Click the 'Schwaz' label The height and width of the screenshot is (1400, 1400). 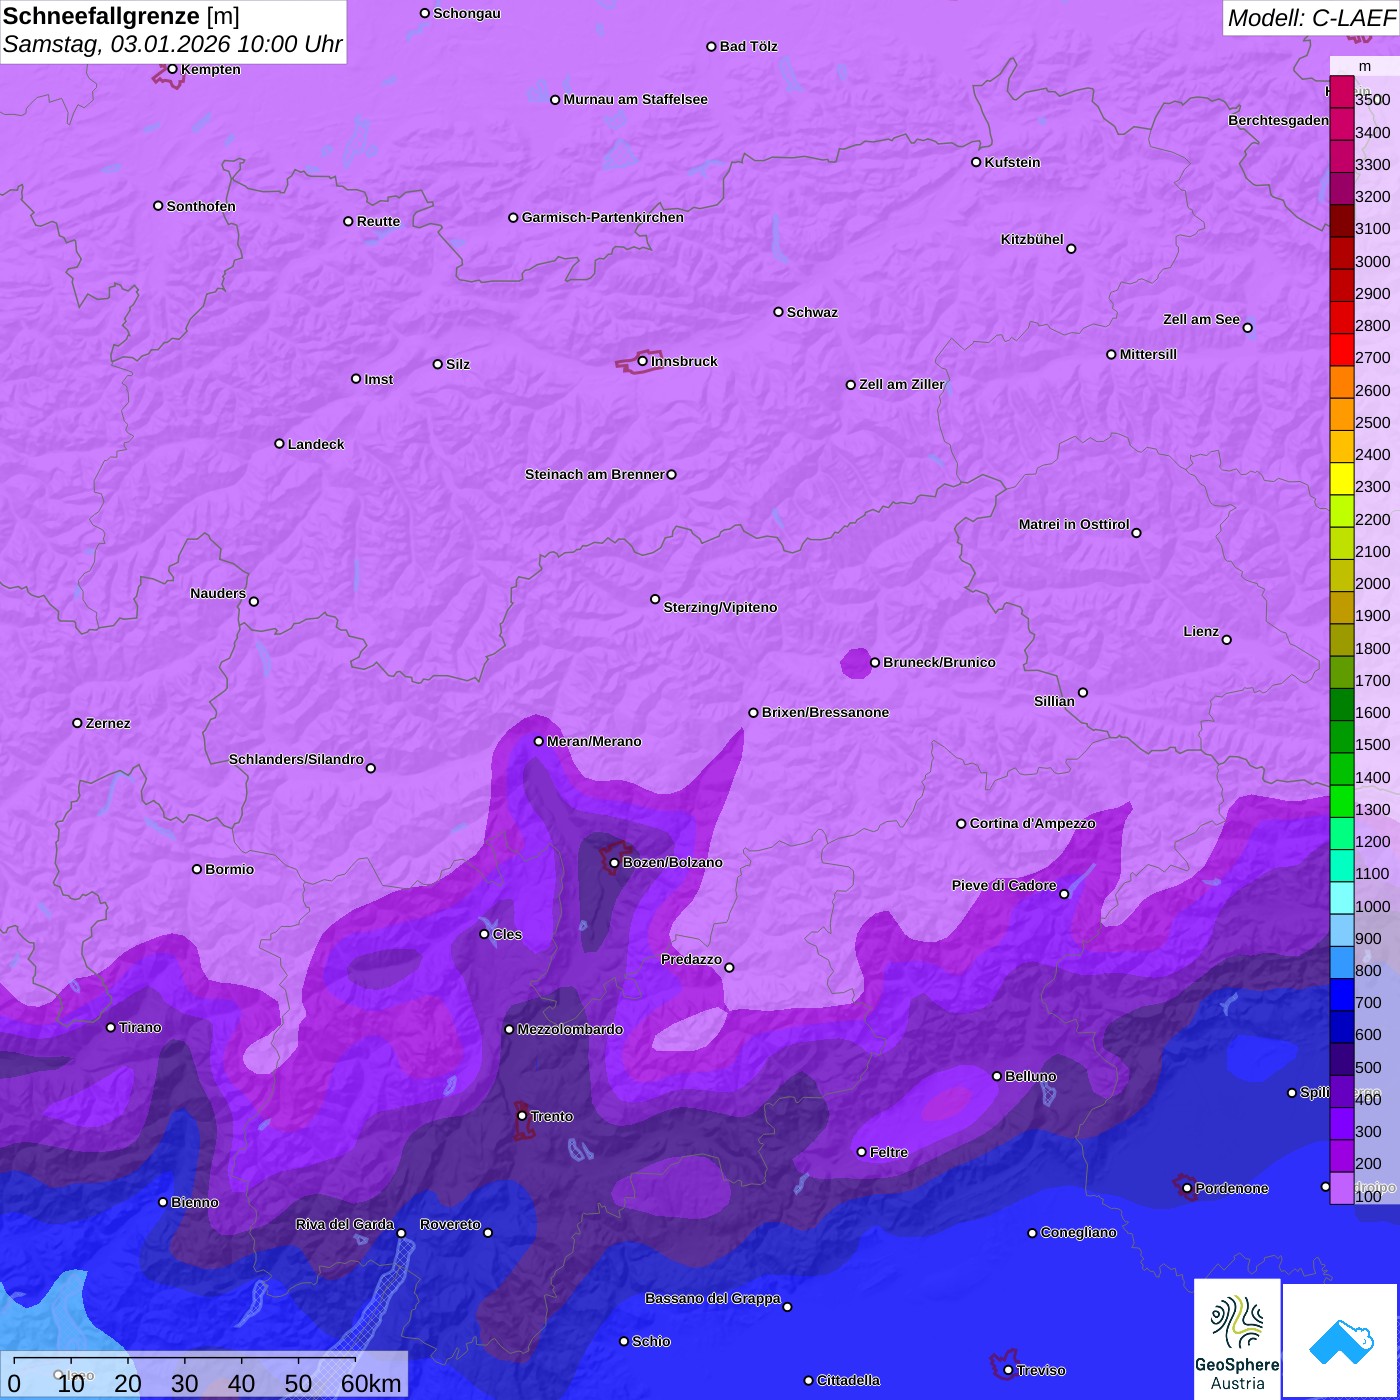point(812,312)
